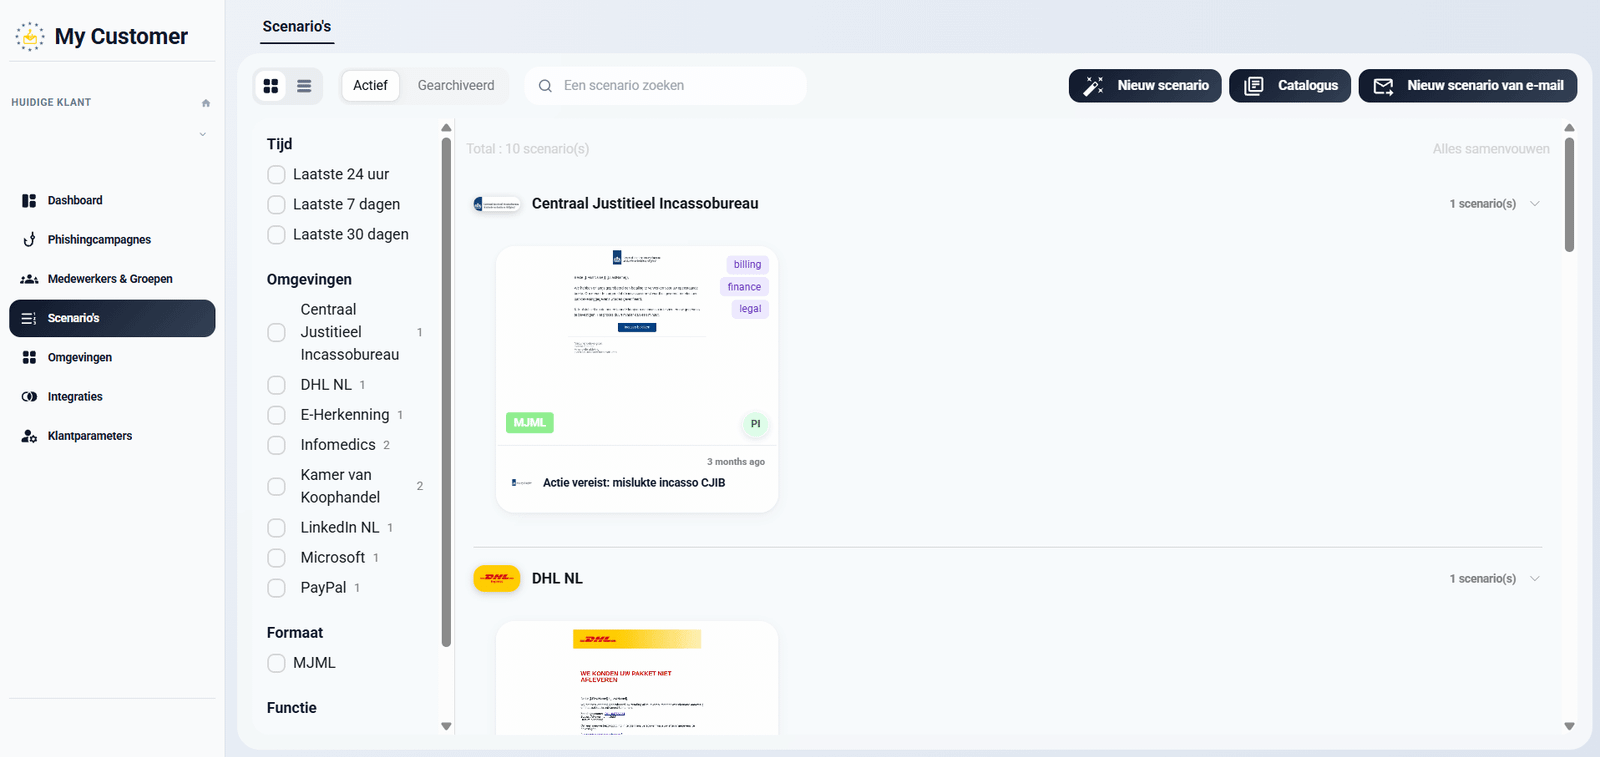Click the Klantparameters user-gear icon

29,436
